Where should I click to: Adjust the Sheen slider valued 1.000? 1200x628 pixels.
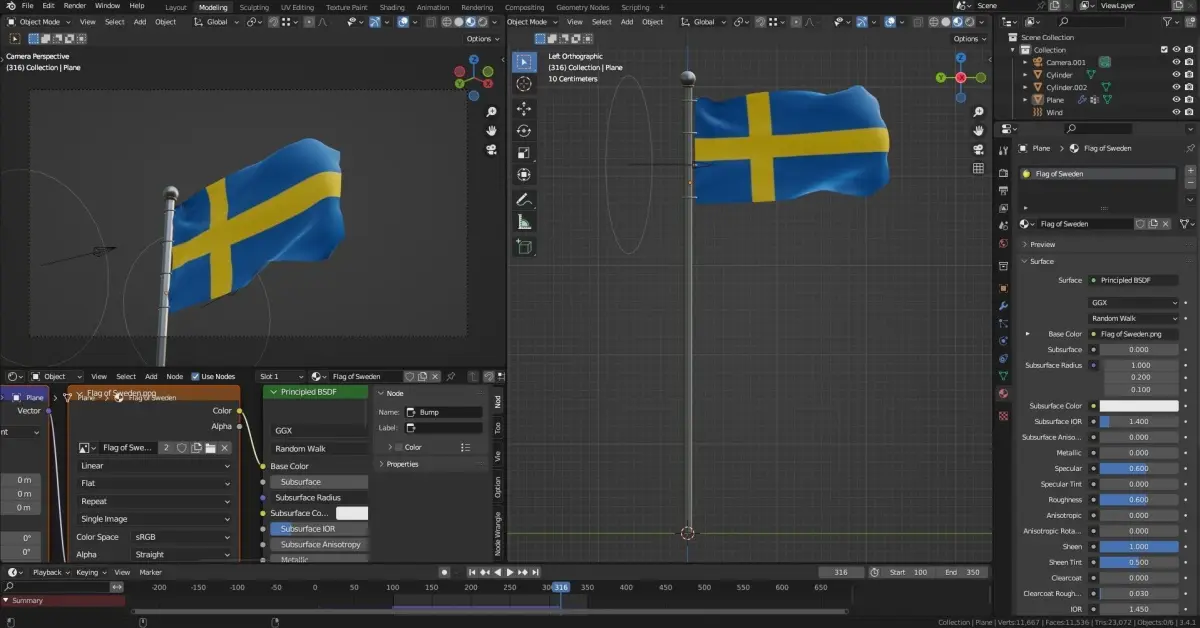(1139, 547)
